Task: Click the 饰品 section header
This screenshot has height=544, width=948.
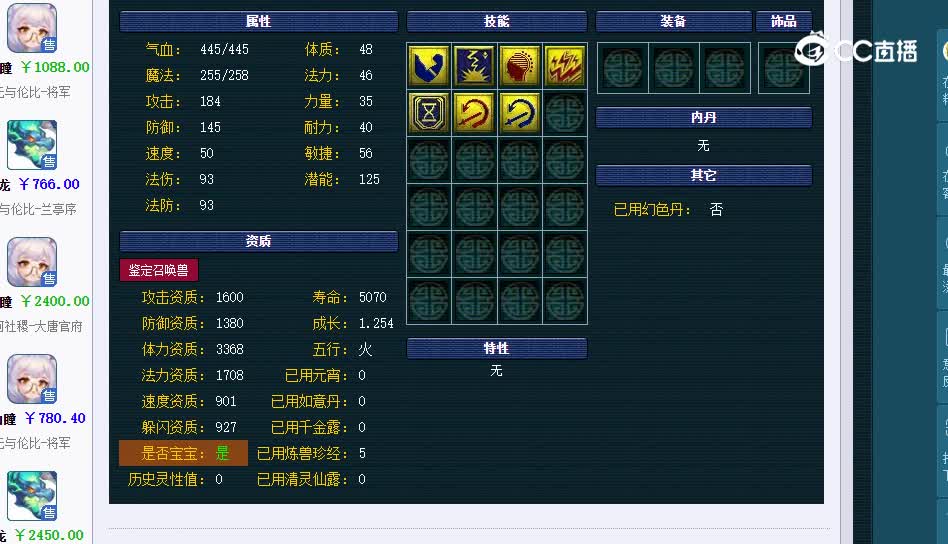Action: [x=784, y=21]
